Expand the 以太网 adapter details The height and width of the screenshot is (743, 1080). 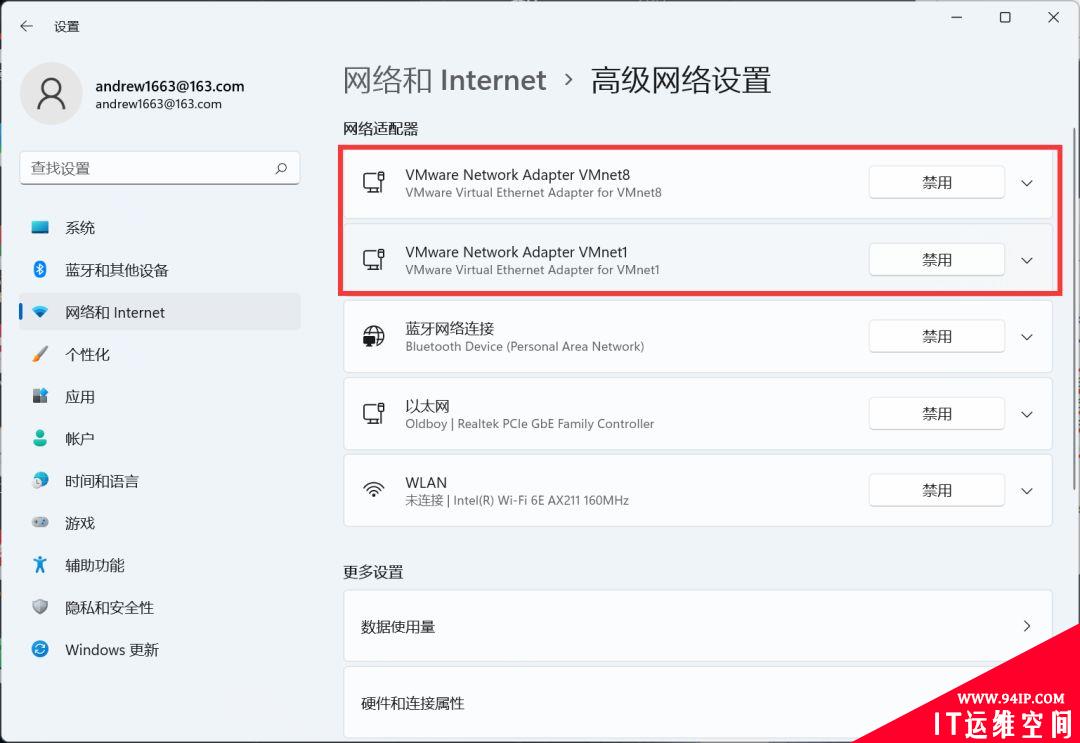(1027, 414)
